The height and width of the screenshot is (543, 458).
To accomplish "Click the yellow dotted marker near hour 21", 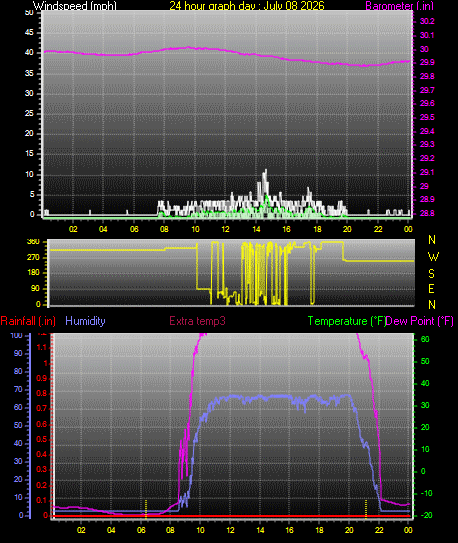I will coord(366,509).
